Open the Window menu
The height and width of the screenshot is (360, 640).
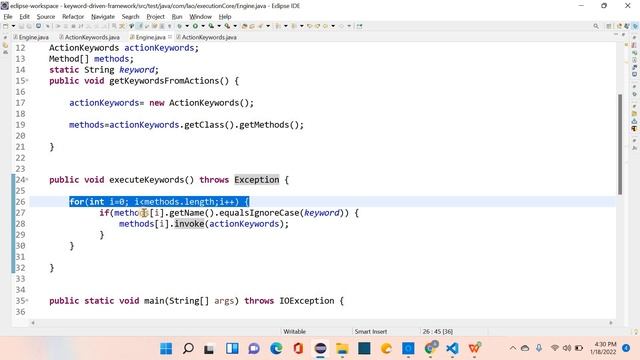[x=200, y=17]
